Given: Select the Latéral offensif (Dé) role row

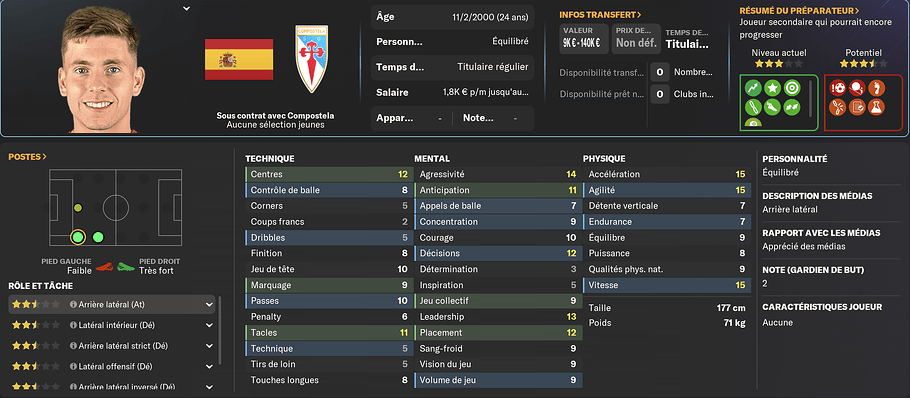Looking at the screenshot, I should (111, 367).
